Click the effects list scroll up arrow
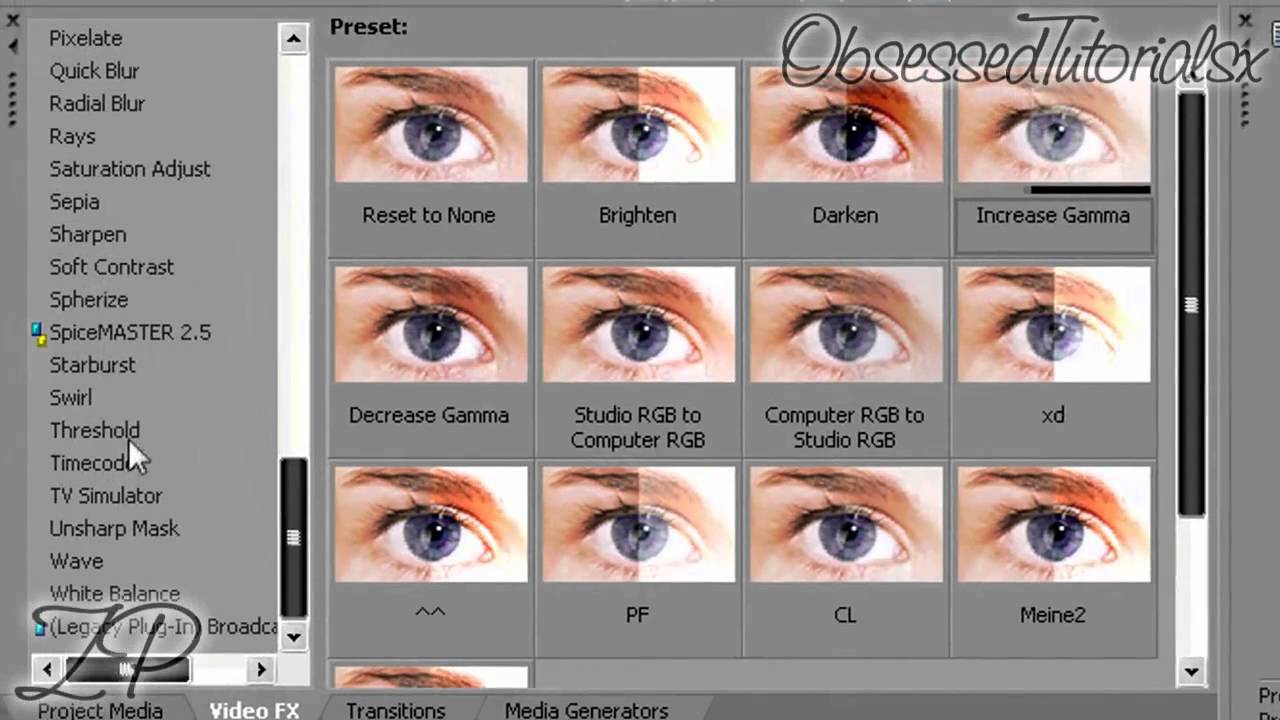Viewport: 1280px width, 720px height. pyautogui.click(x=293, y=39)
